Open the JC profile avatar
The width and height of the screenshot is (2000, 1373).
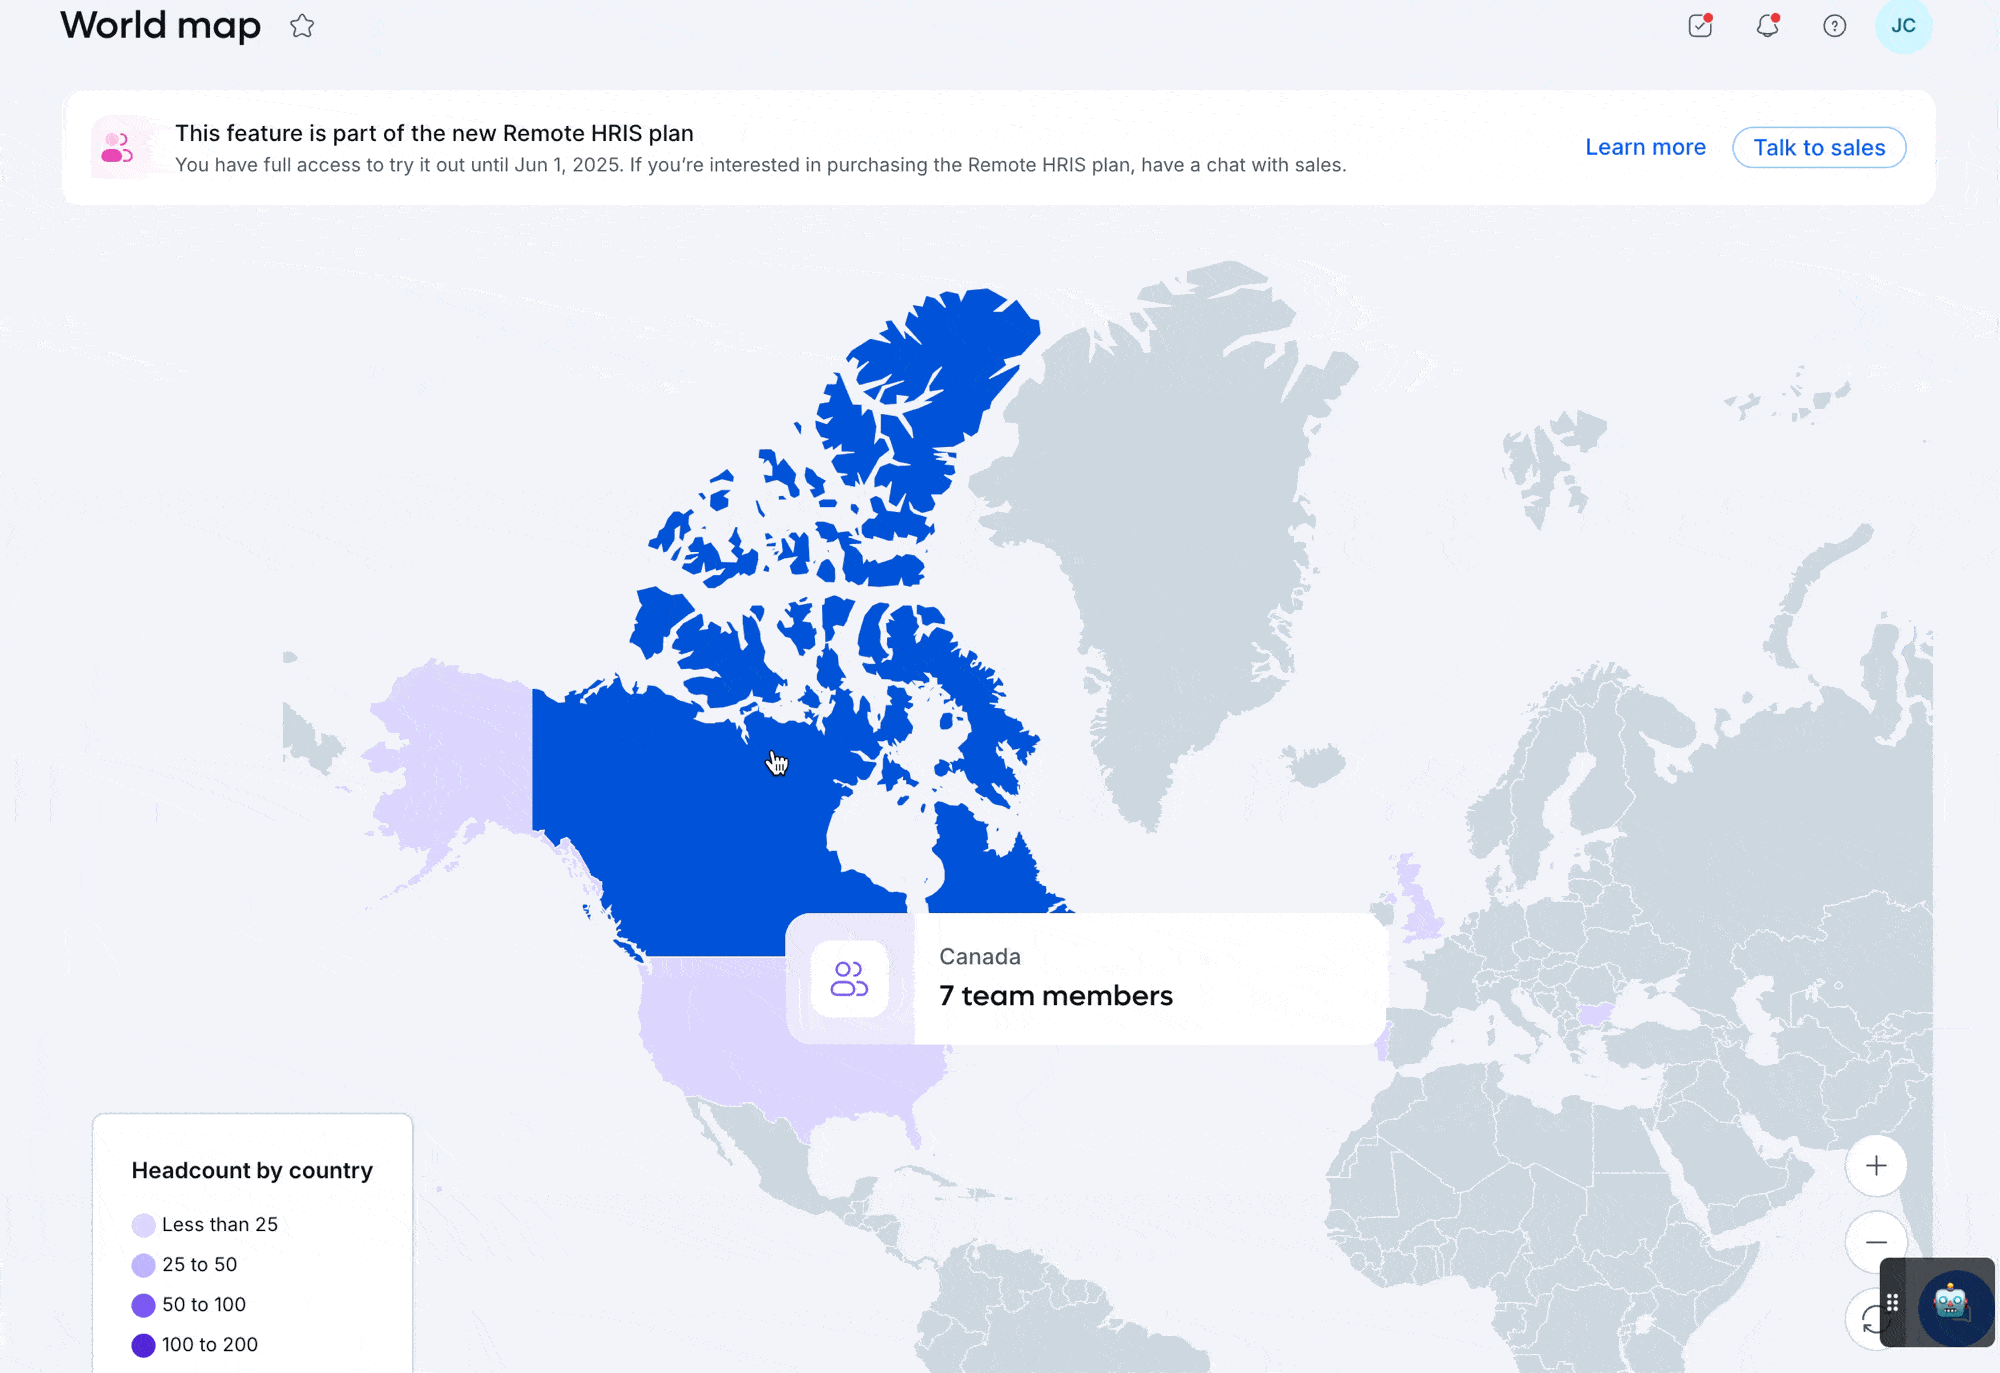(x=1903, y=26)
